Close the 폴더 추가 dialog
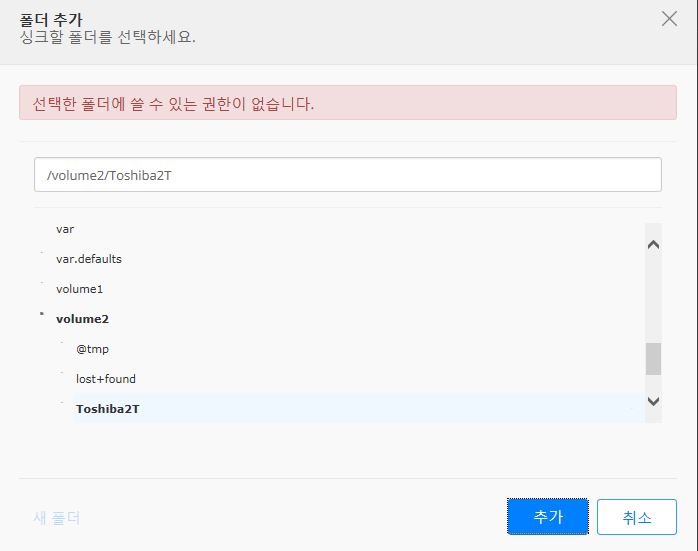Viewport: 698px width, 551px height. (x=669, y=19)
